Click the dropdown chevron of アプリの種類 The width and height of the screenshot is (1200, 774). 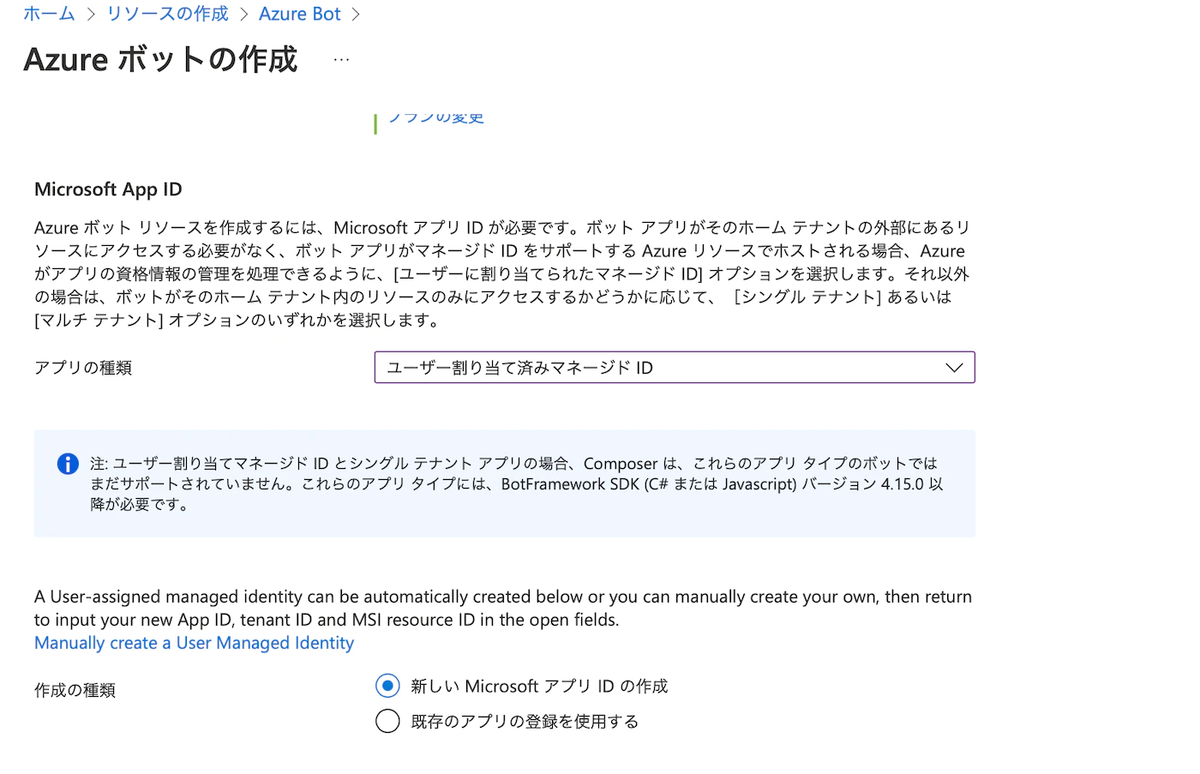[953, 367]
